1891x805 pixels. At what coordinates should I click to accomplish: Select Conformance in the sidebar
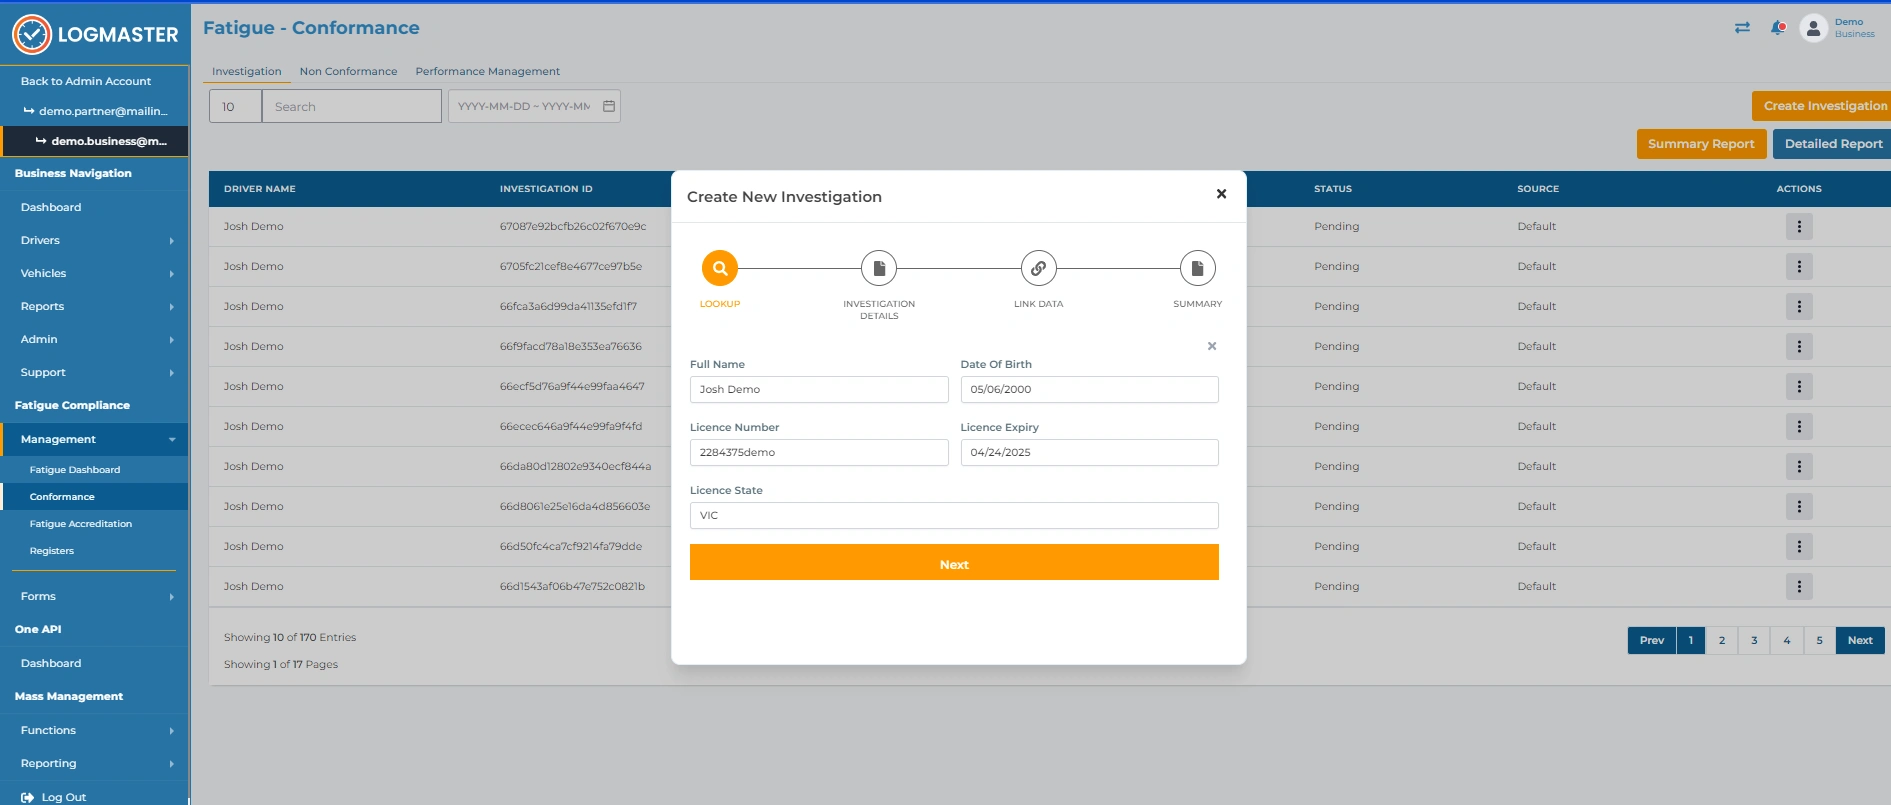click(94, 496)
